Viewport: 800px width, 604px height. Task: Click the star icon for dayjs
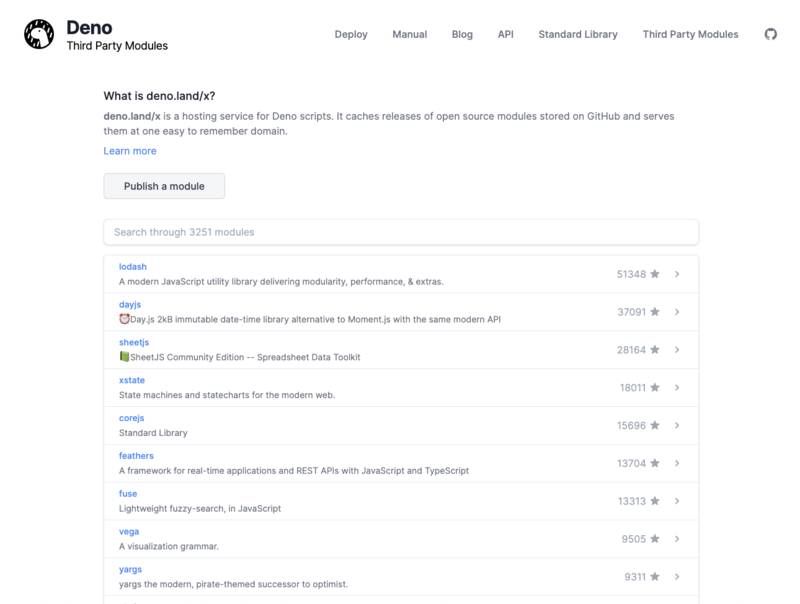655,312
